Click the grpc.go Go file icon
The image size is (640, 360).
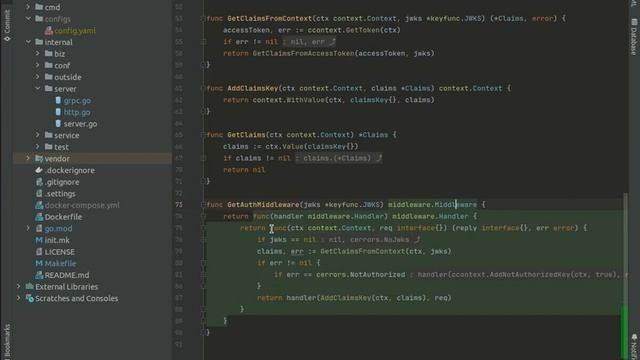click(x=58, y=100)
